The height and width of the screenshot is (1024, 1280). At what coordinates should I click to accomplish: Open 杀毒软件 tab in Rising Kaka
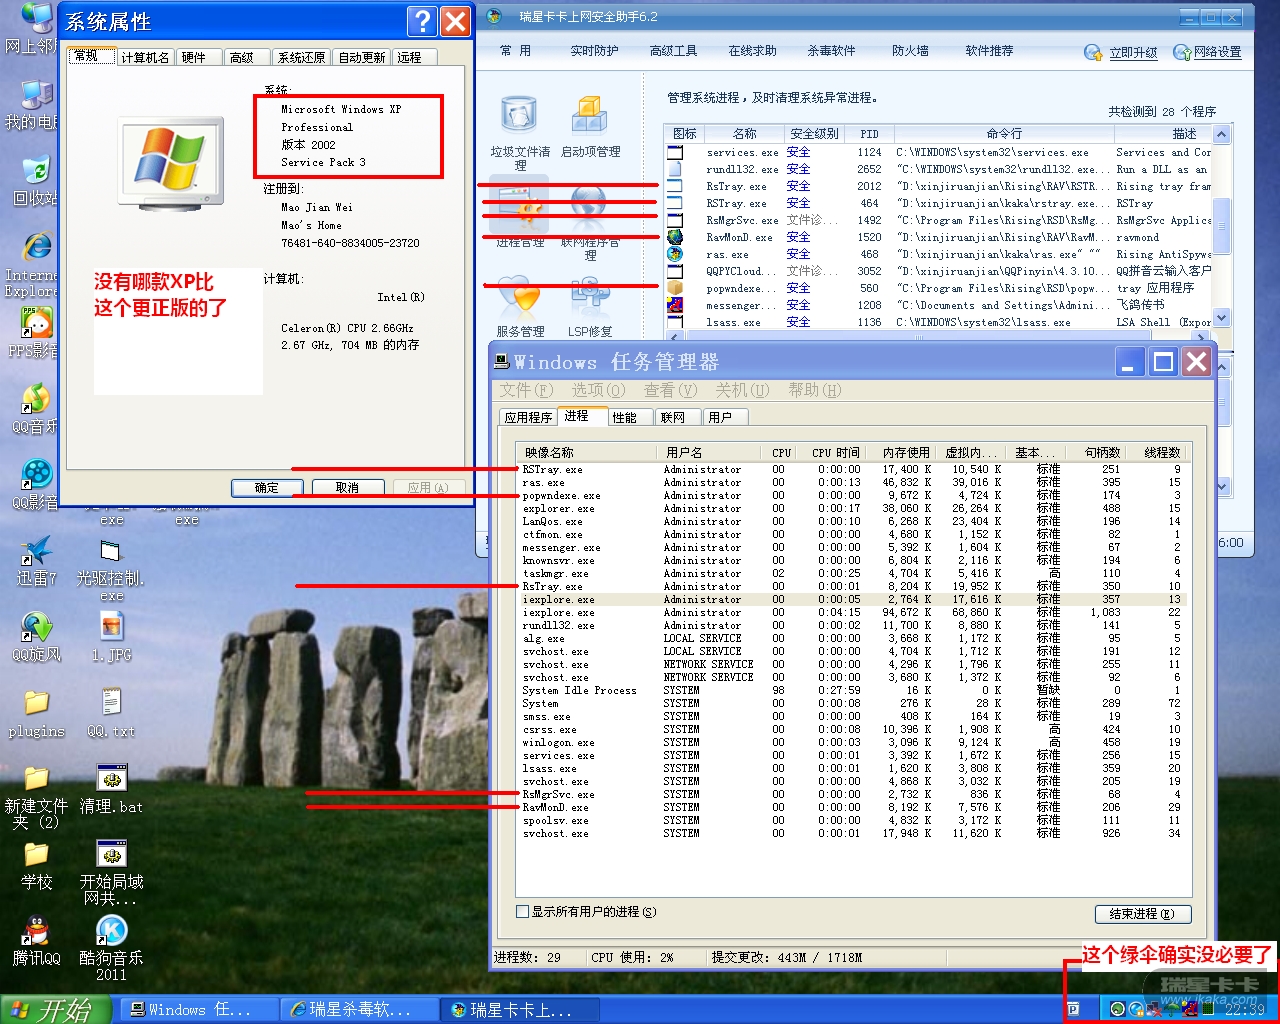(832, 51)
